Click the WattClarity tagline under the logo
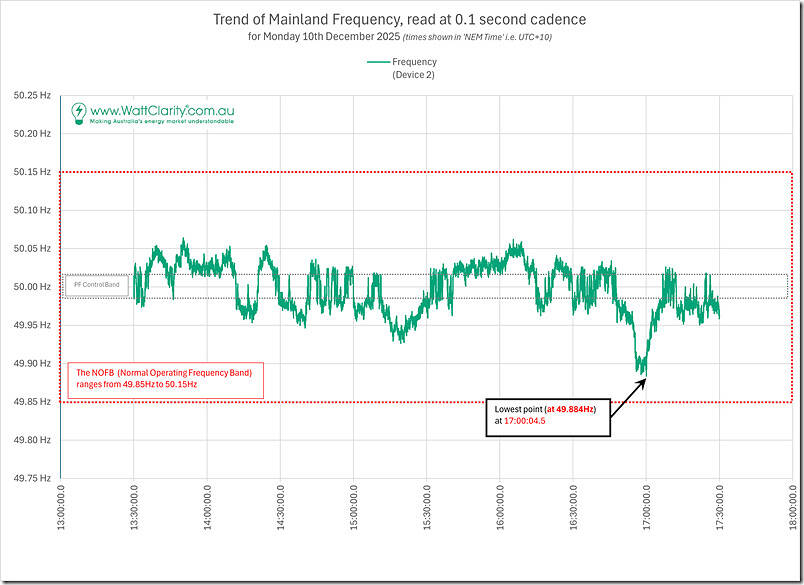This screenshot has height=585, width=804. click(x=162, y=121)
